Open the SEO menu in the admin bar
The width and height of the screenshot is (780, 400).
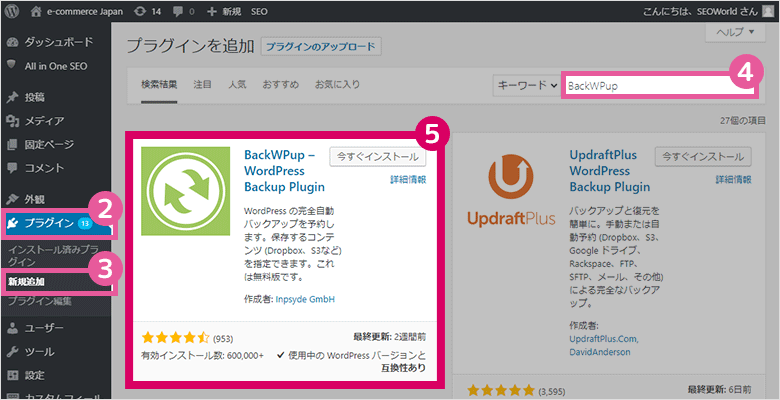pos(259,11)
